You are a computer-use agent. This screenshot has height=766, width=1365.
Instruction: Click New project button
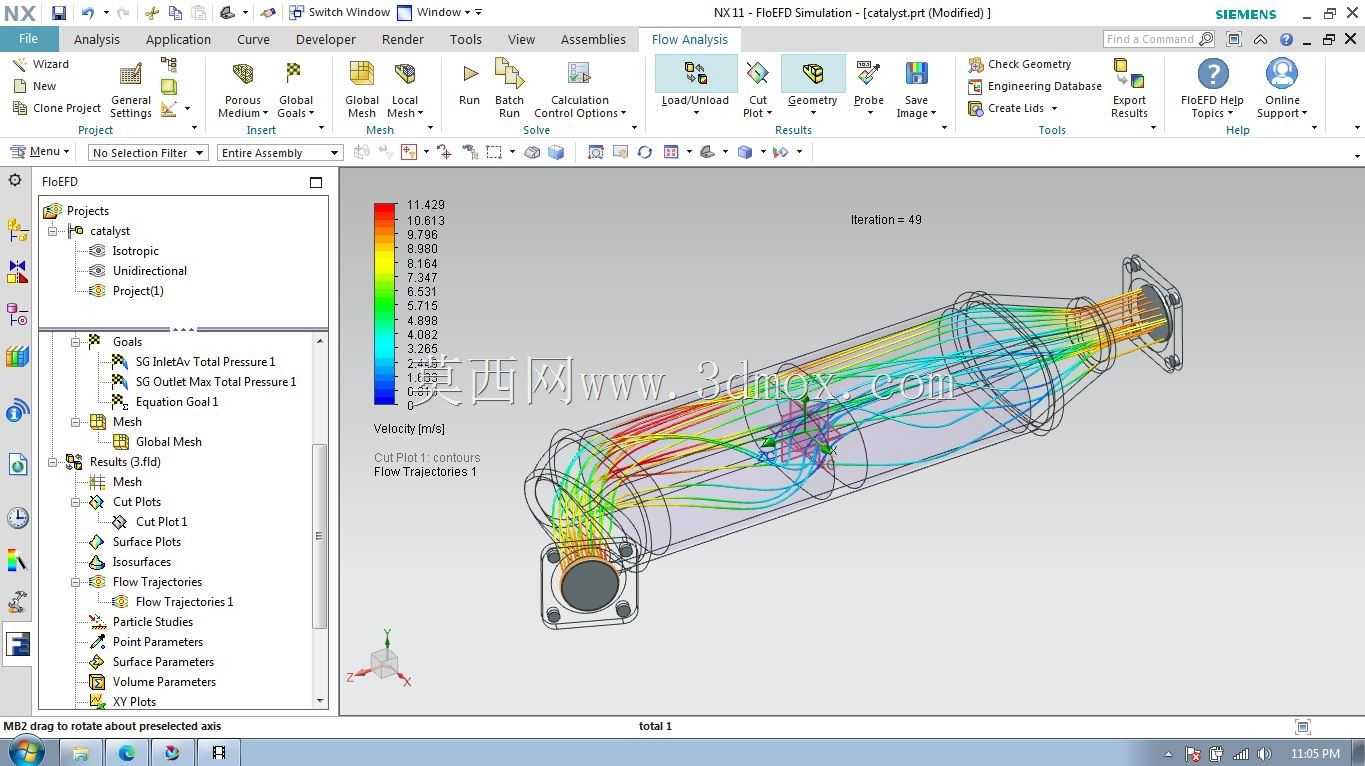point(35,86)
